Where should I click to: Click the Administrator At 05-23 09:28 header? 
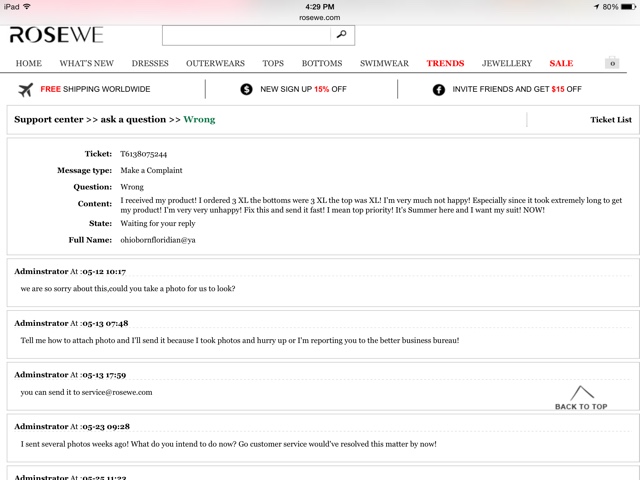pyautogui.click(x=72, y=427)
